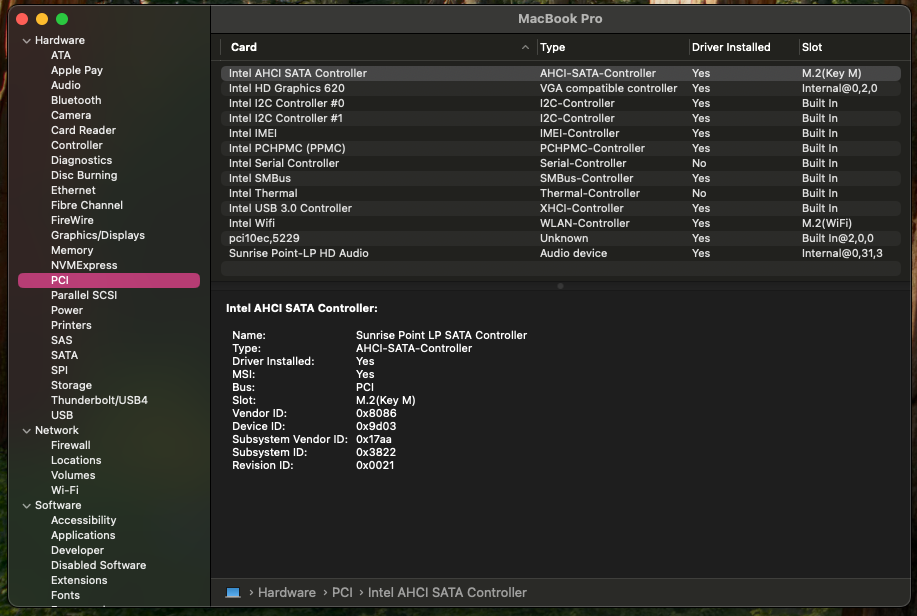This screenshot has height=616, width=917.
Task: Select Disc Burning item
Action: (84, 175)
